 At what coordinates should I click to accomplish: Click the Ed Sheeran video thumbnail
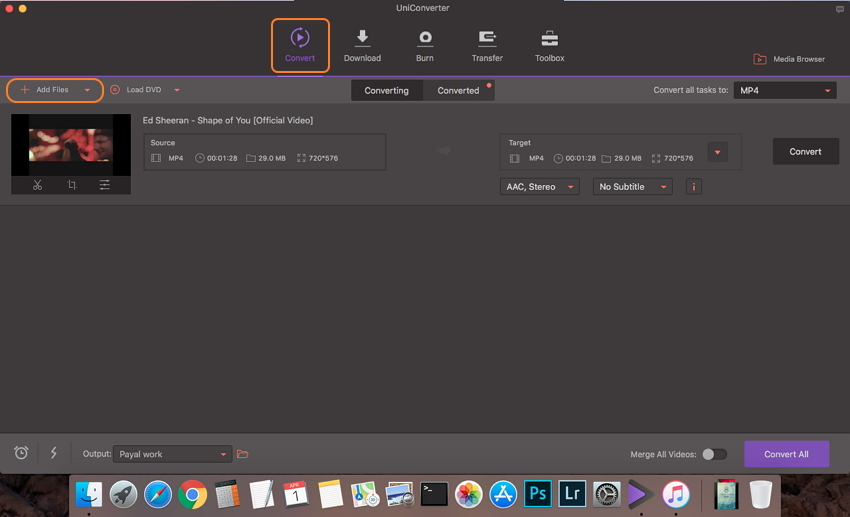click(71, 145)
